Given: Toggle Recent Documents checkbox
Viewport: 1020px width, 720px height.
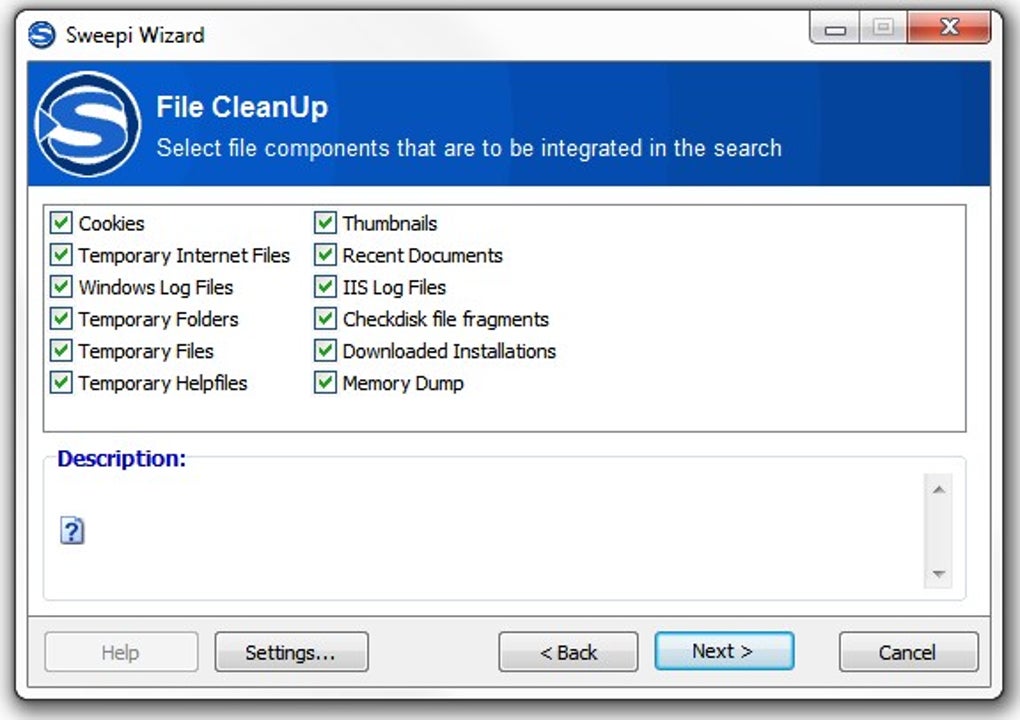Looking at the screenshot, I should click(x=325, y=254).
